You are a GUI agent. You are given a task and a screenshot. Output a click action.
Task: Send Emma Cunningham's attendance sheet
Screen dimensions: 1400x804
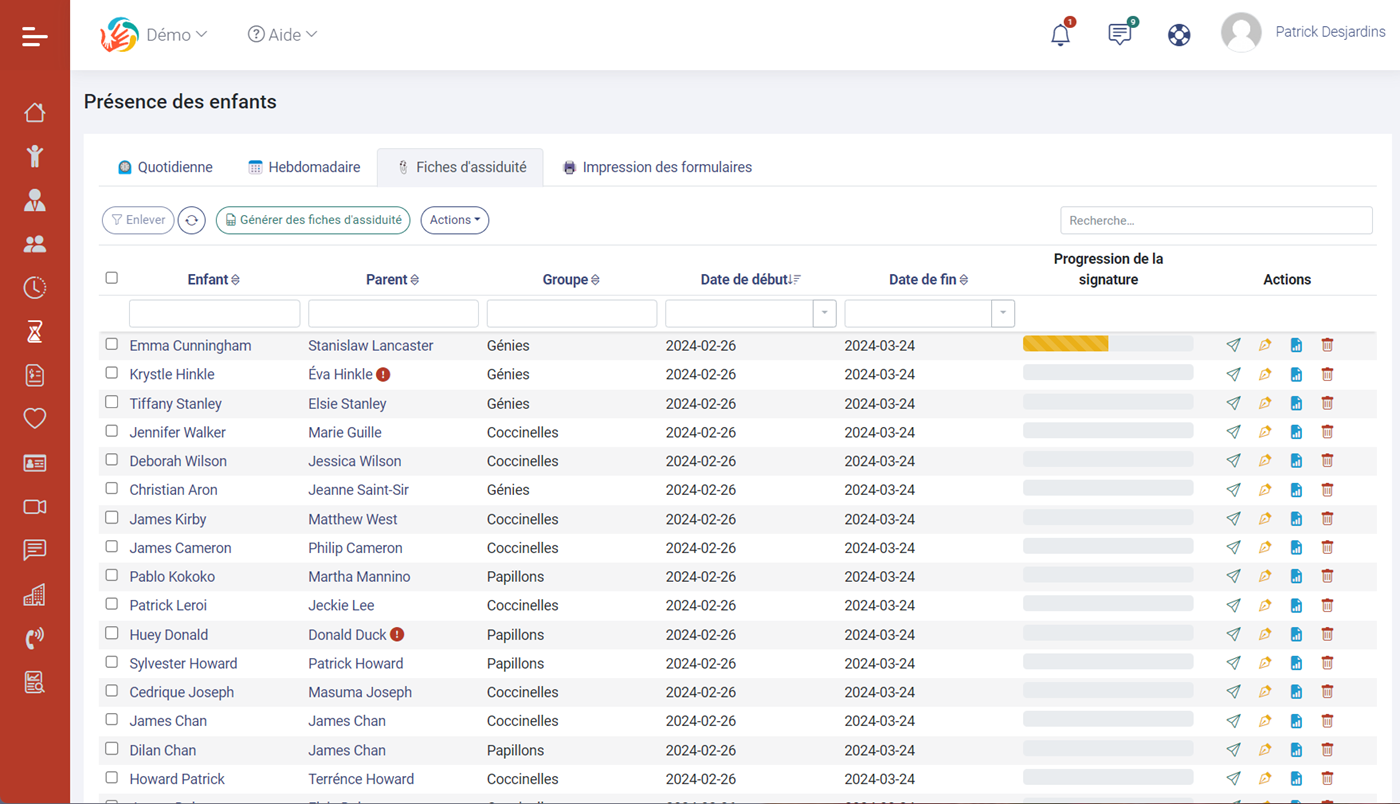click(x=1233, y=345)
